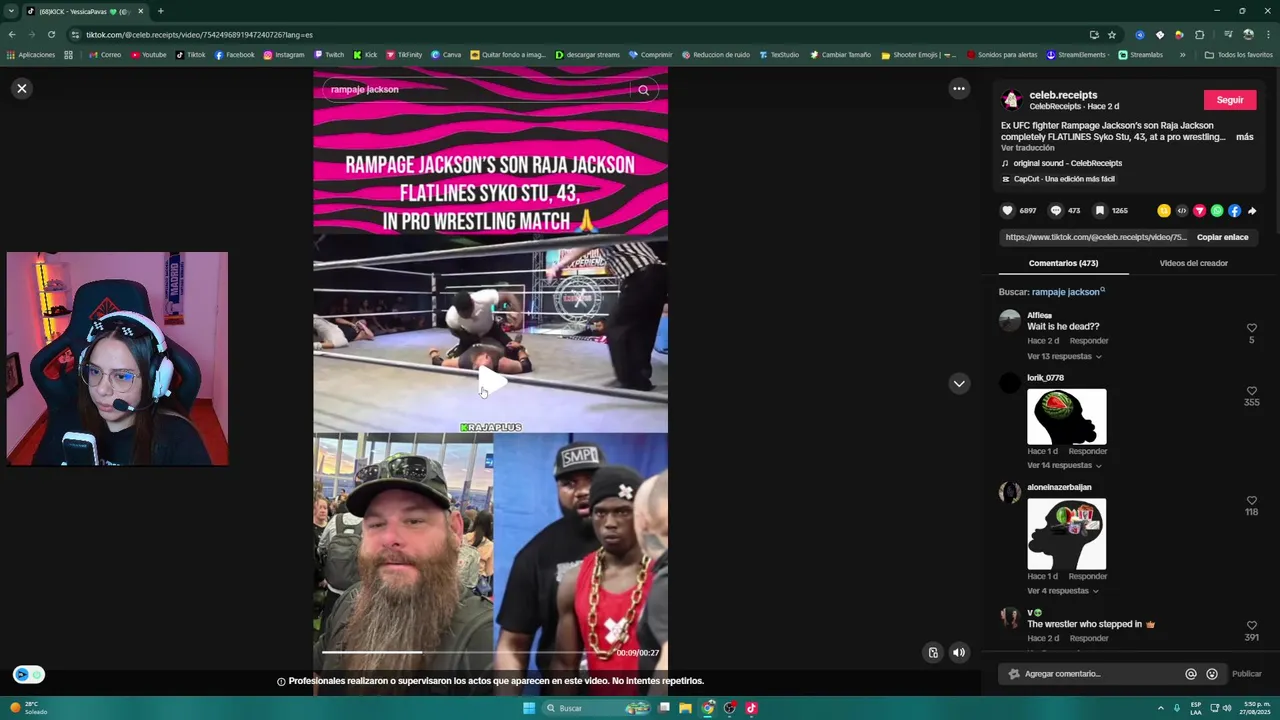The width and height of the screenshot is (1280, 720).
Task: Open more share options arrow
Action: [x=1252, y=211]
